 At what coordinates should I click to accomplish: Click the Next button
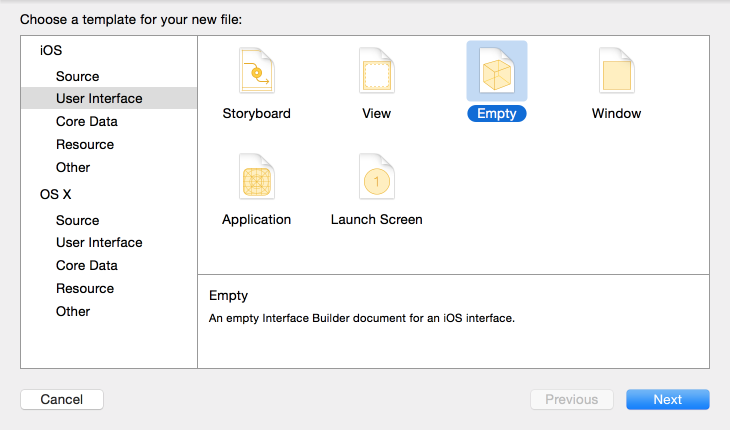(667, 399)
